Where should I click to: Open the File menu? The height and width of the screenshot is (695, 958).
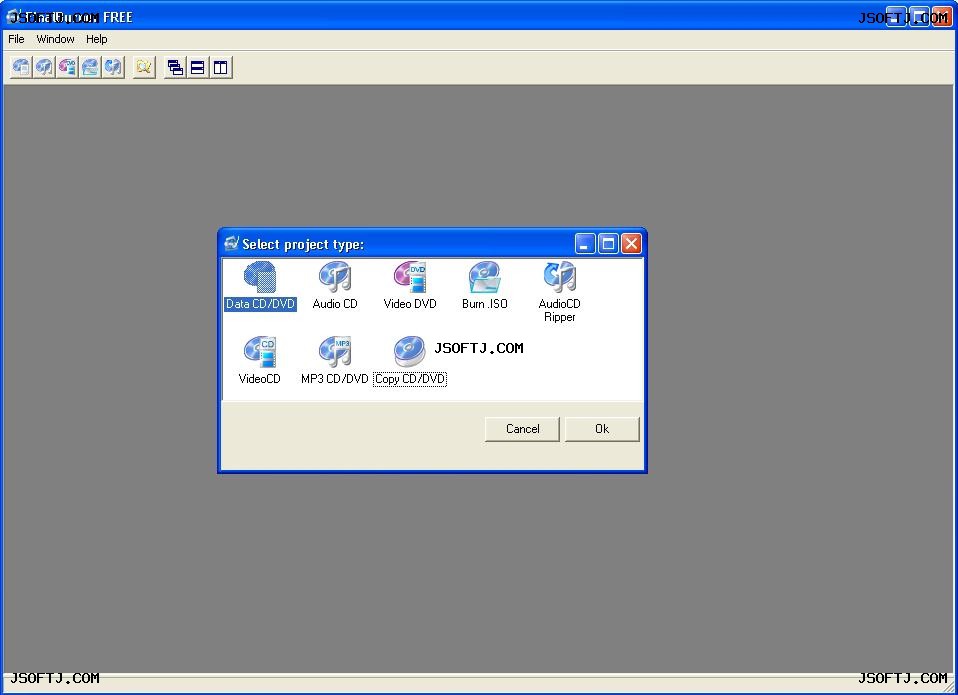16,39
